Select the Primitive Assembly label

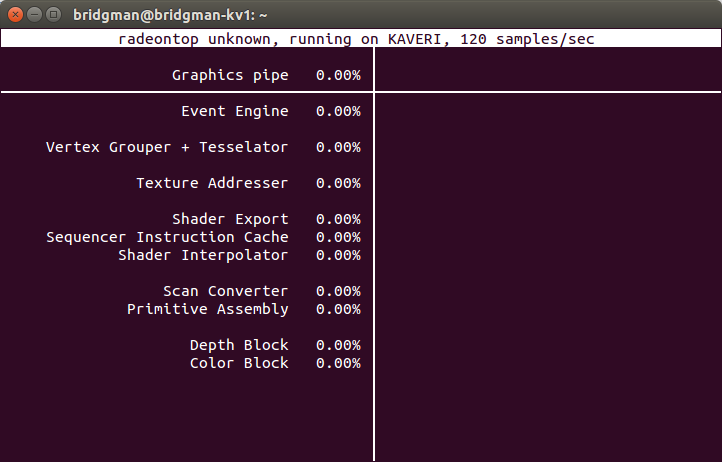point(208,309)
